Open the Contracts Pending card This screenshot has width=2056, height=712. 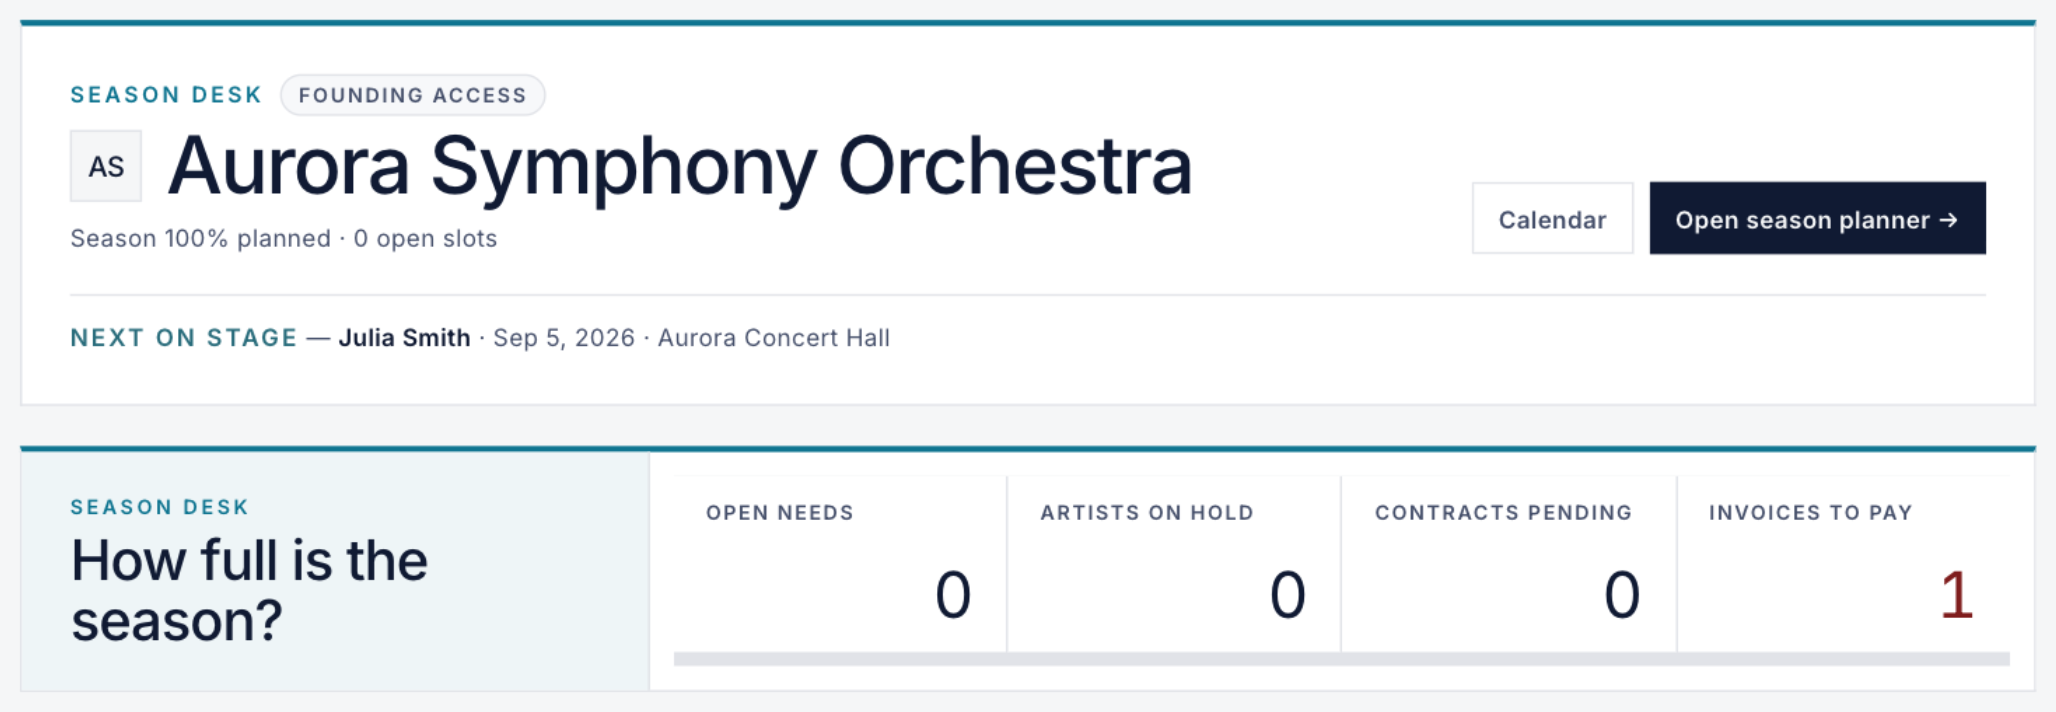[1509, 564]
